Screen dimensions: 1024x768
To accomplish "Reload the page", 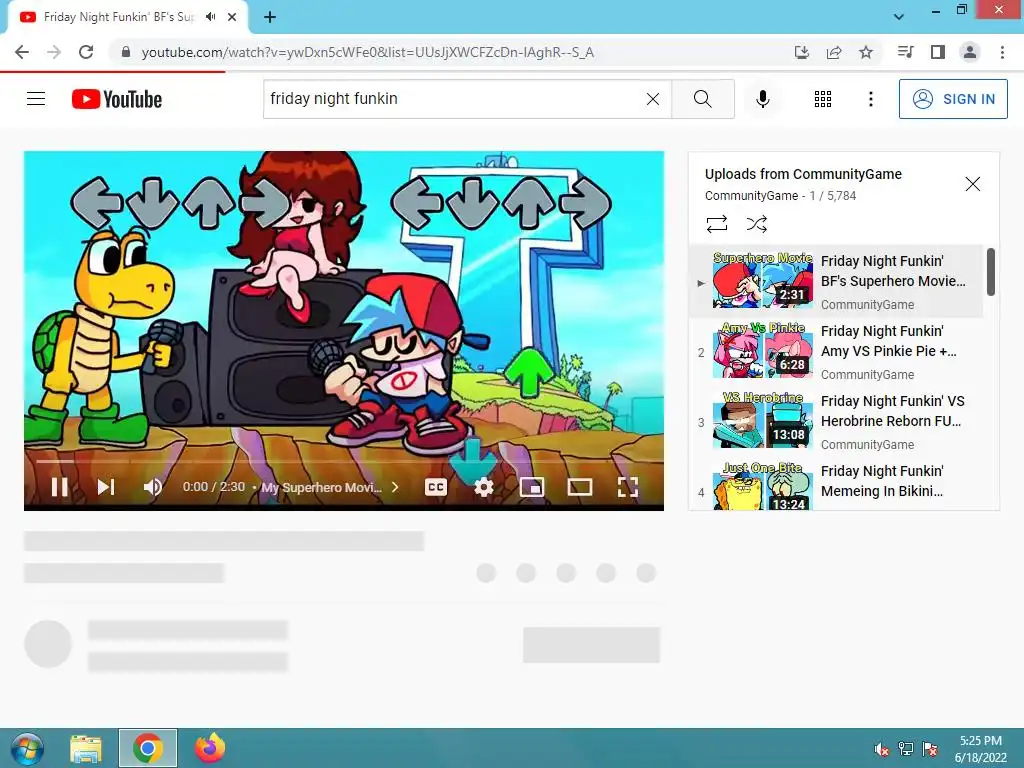I will pyautogui.click(x=86, y=52).
